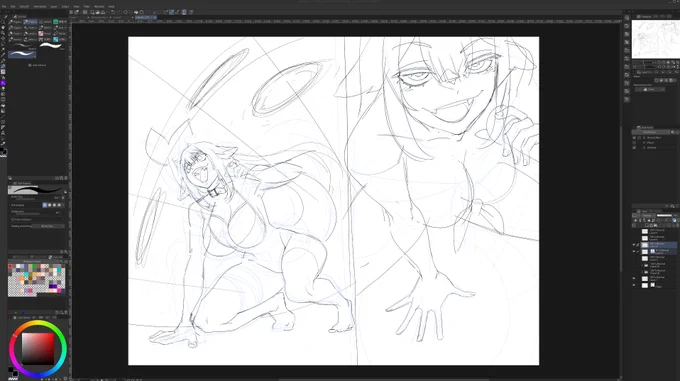Expand the lower layer folder arrow
680x381 pixels.
(643, 272)
